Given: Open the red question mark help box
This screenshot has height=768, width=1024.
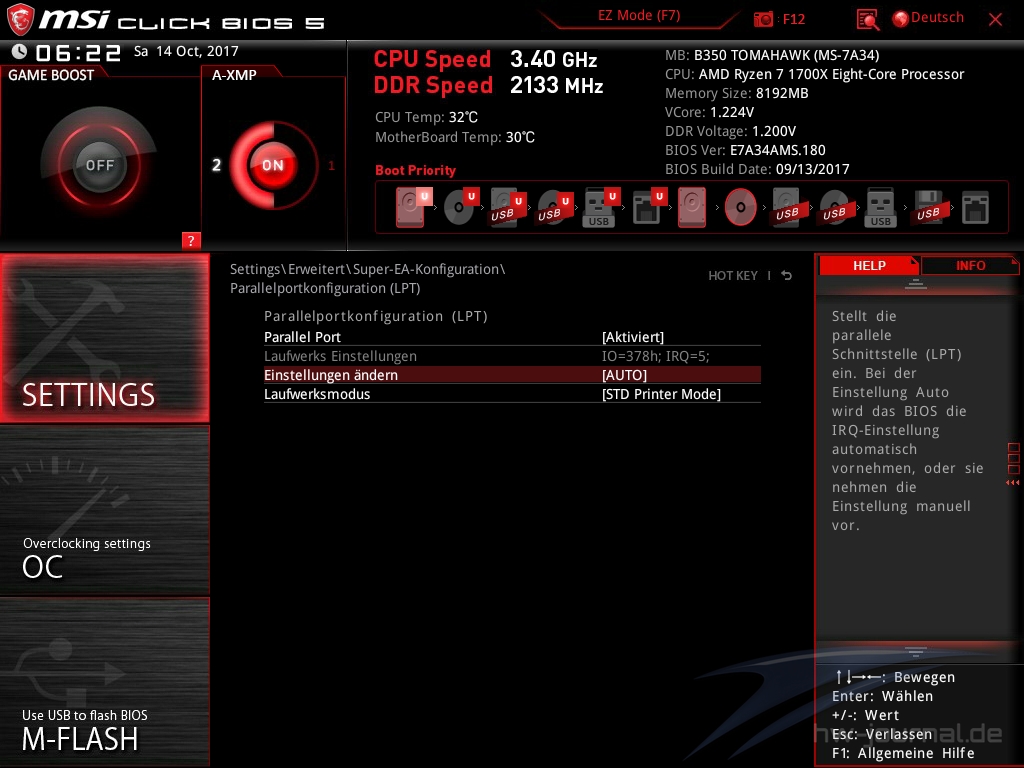Looking at the screenshot, I should click(x=191, y=240).
